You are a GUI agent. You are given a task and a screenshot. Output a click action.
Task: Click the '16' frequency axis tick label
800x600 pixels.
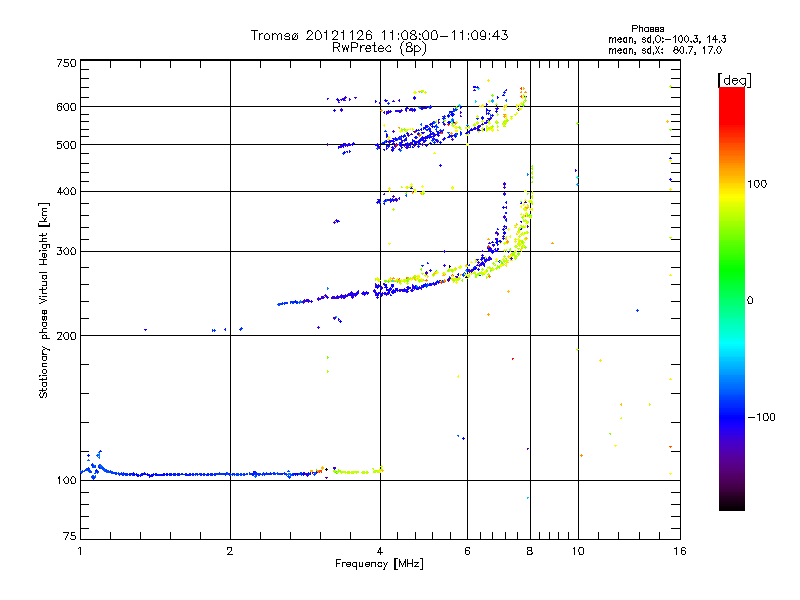(680, 551)
